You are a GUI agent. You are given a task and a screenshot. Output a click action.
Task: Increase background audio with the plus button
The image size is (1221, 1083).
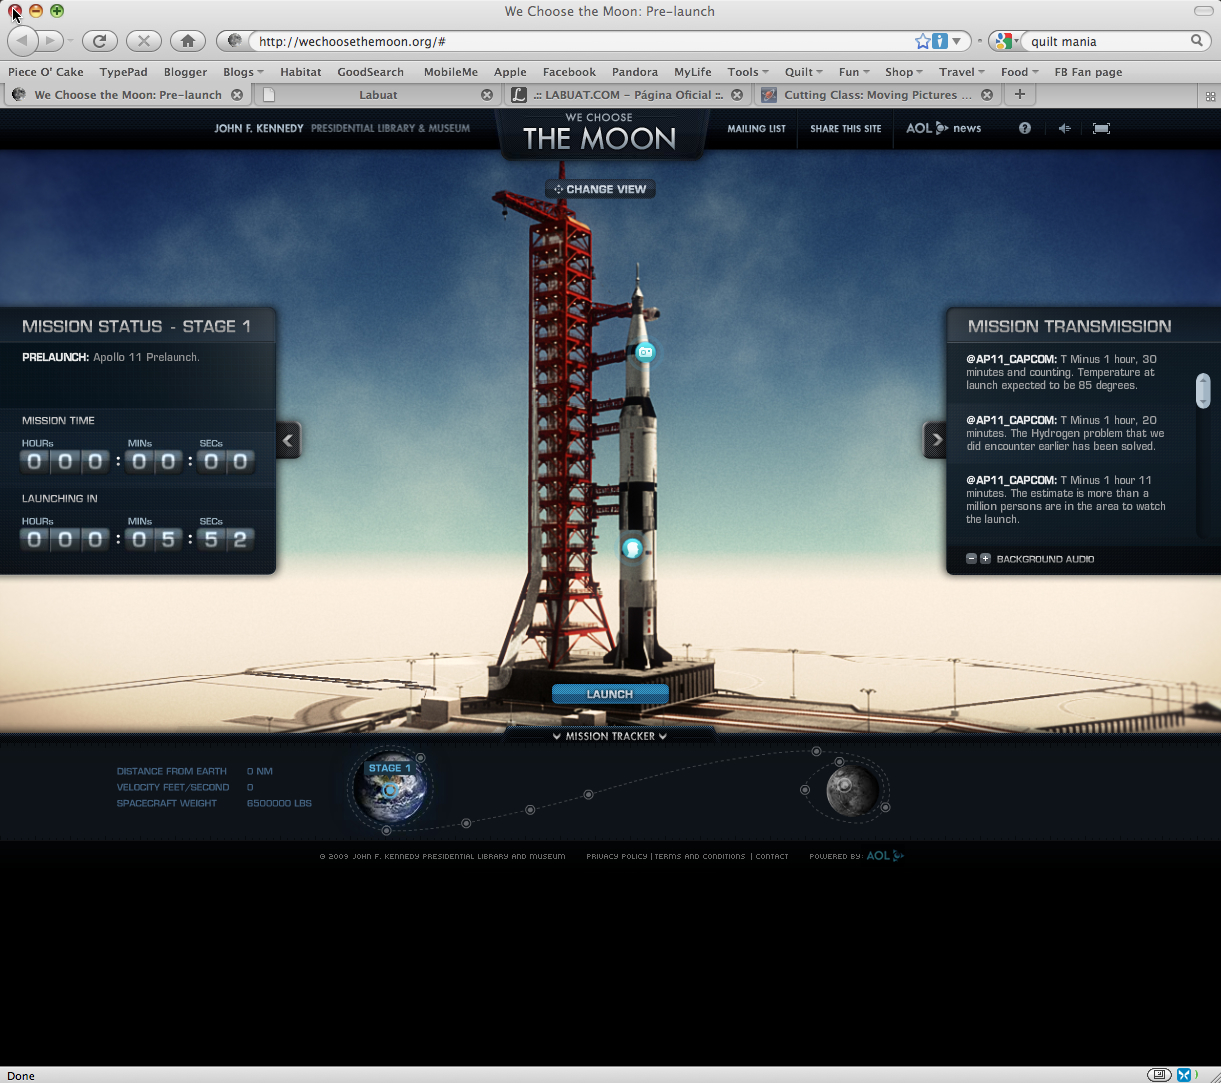click(x=985, y=559)
